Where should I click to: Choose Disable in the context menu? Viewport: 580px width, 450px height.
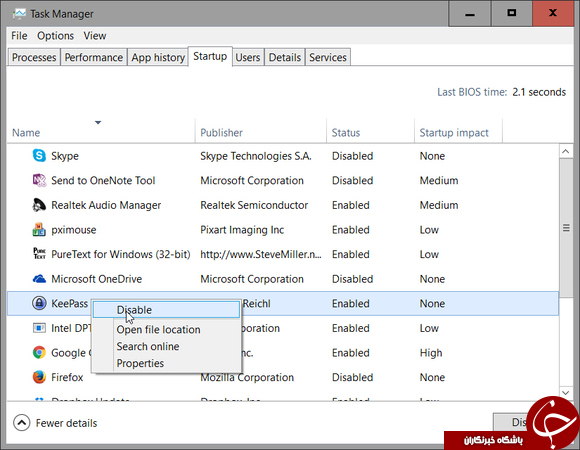pos(166,310)
